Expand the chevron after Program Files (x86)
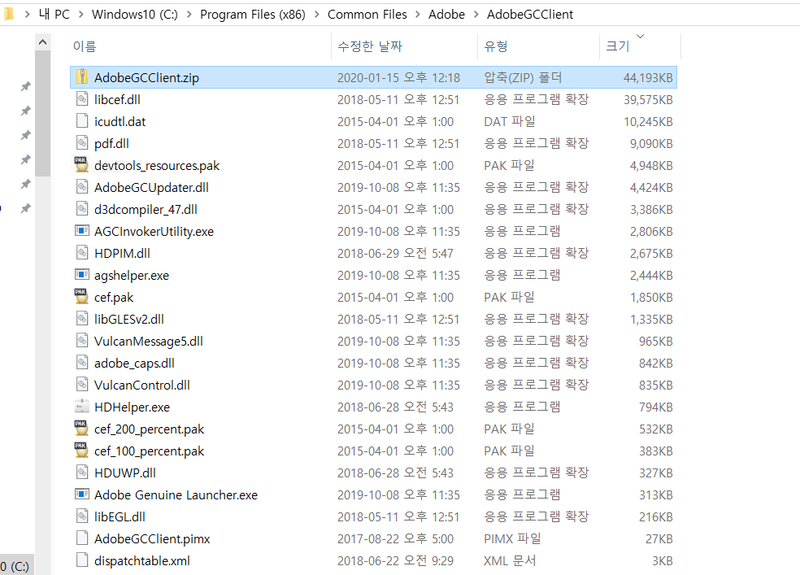The height and width of the screenshot is (575, 800). pos(316,14)
